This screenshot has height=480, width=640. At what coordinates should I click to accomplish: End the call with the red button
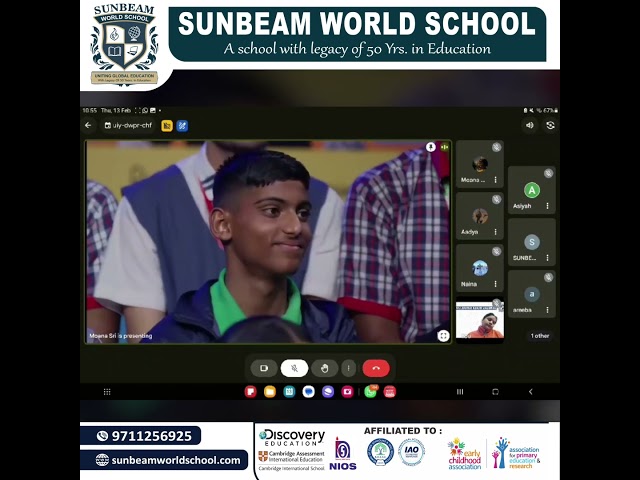376,368
